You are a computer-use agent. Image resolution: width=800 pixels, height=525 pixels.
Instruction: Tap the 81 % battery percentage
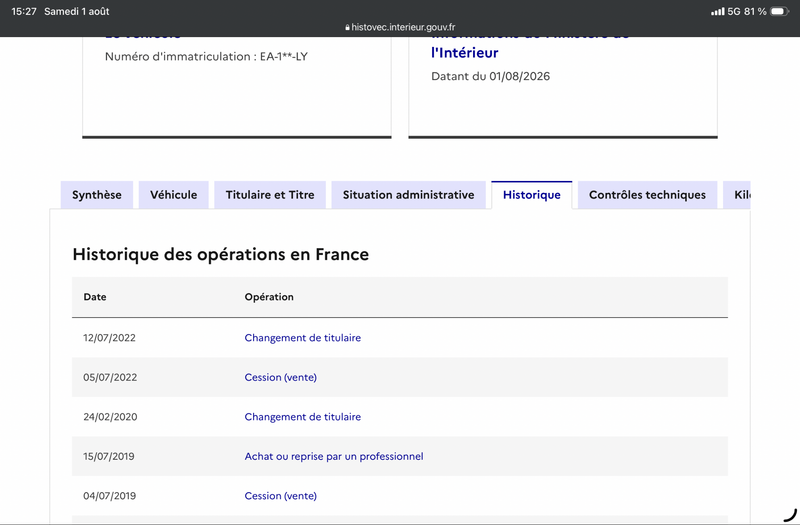[755, 11]
